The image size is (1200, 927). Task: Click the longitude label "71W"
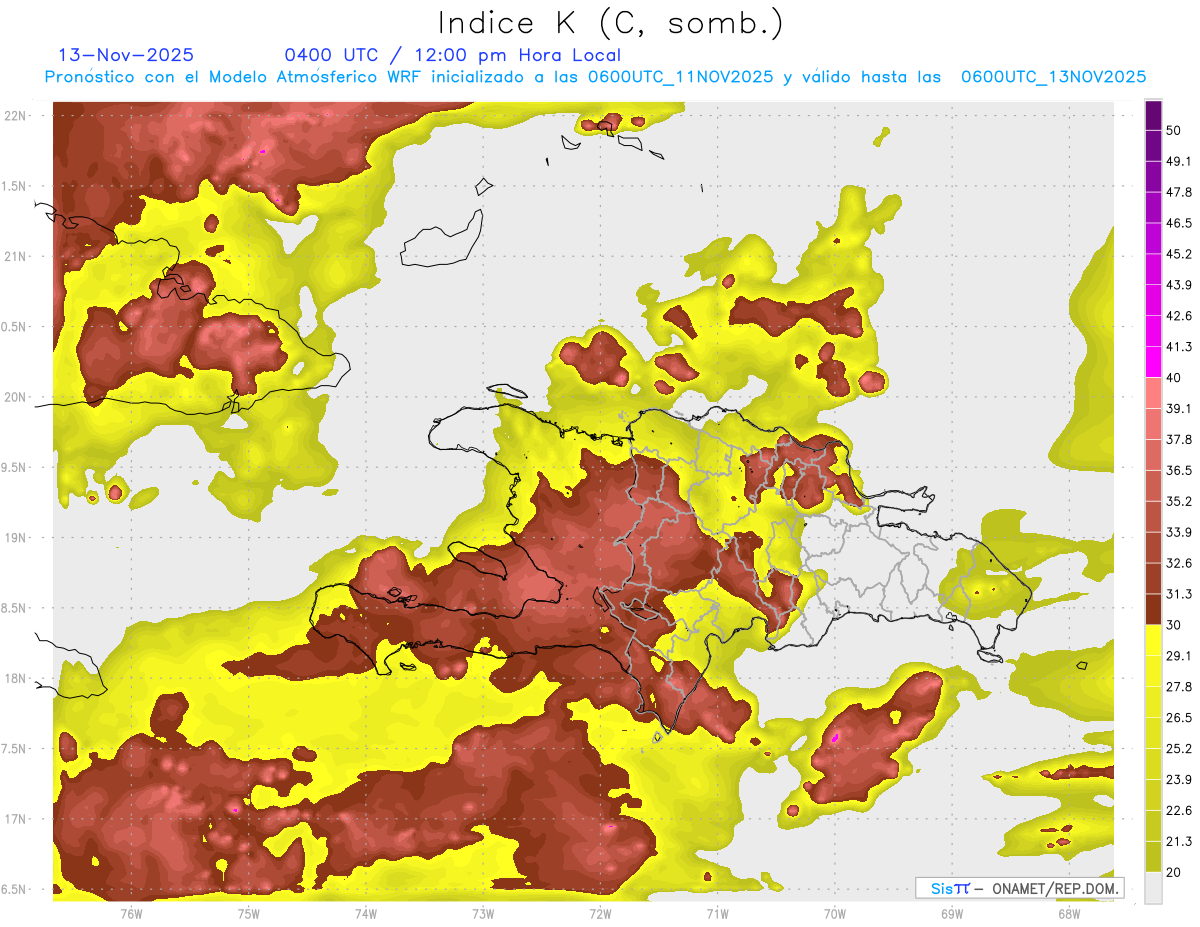point(717,914)
